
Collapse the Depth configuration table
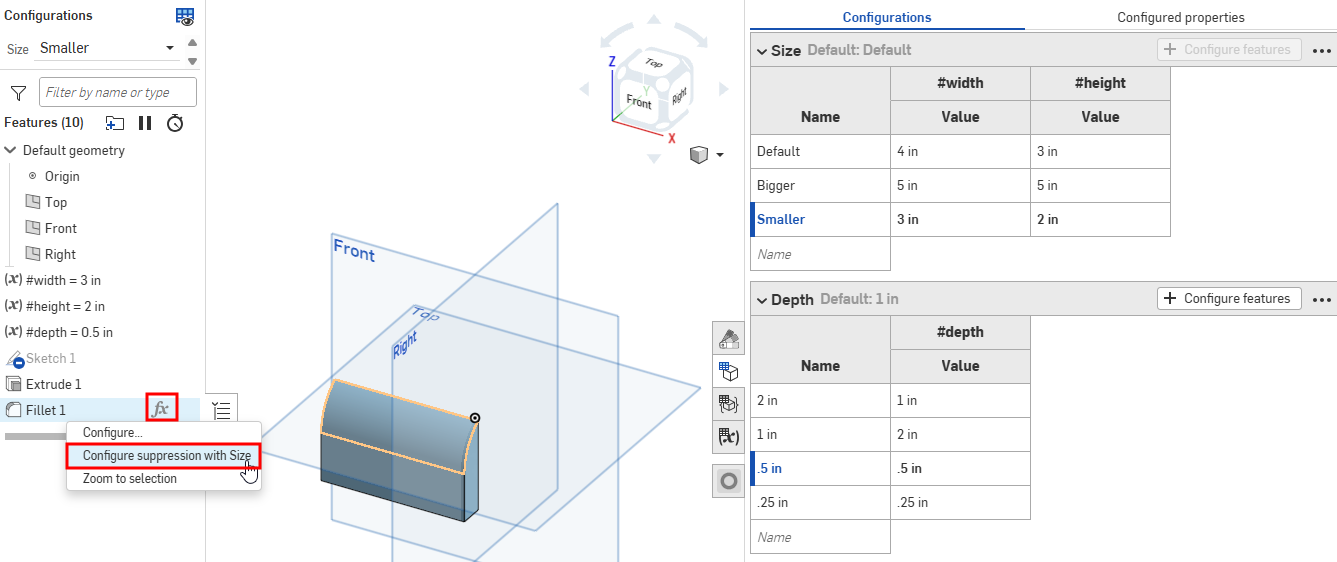pos(762,299)
